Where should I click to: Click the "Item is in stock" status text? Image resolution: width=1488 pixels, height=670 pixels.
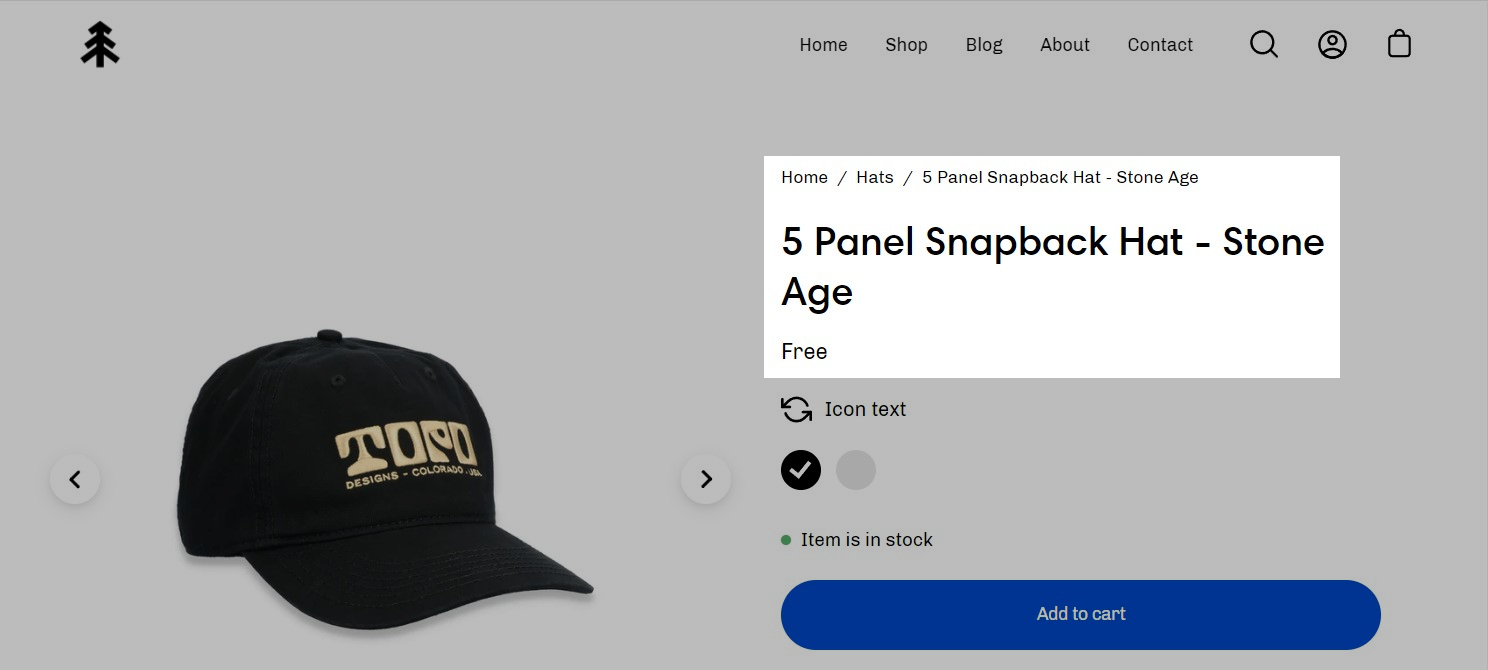[866, 540]
